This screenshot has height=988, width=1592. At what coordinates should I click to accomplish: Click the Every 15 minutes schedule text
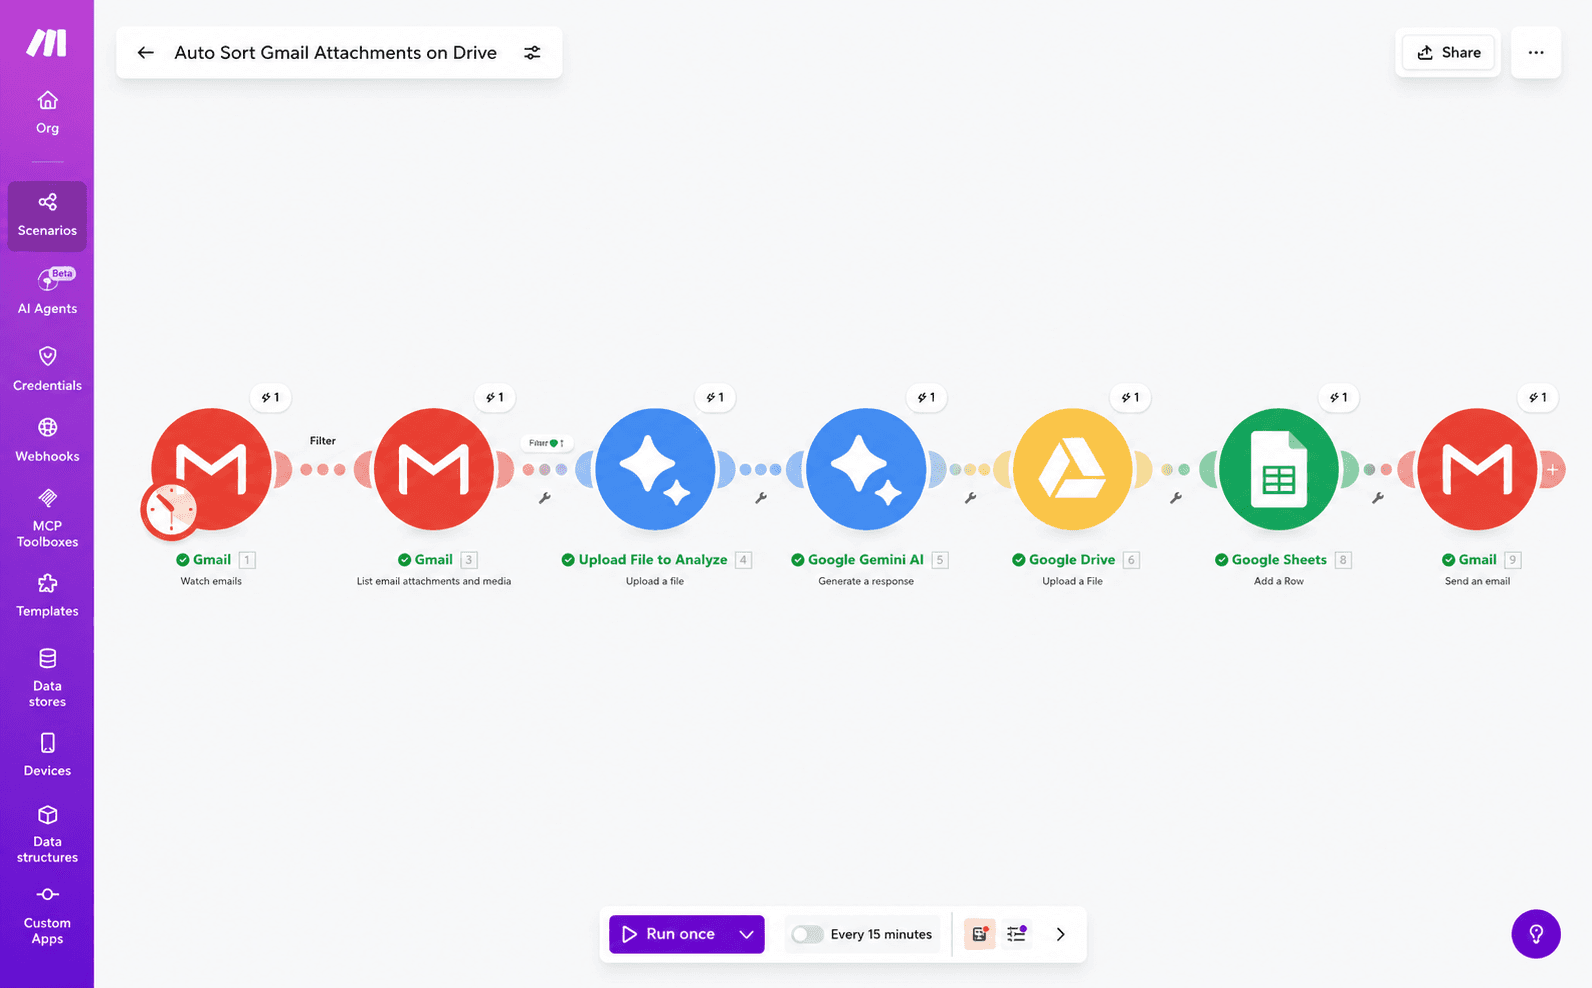881,934
